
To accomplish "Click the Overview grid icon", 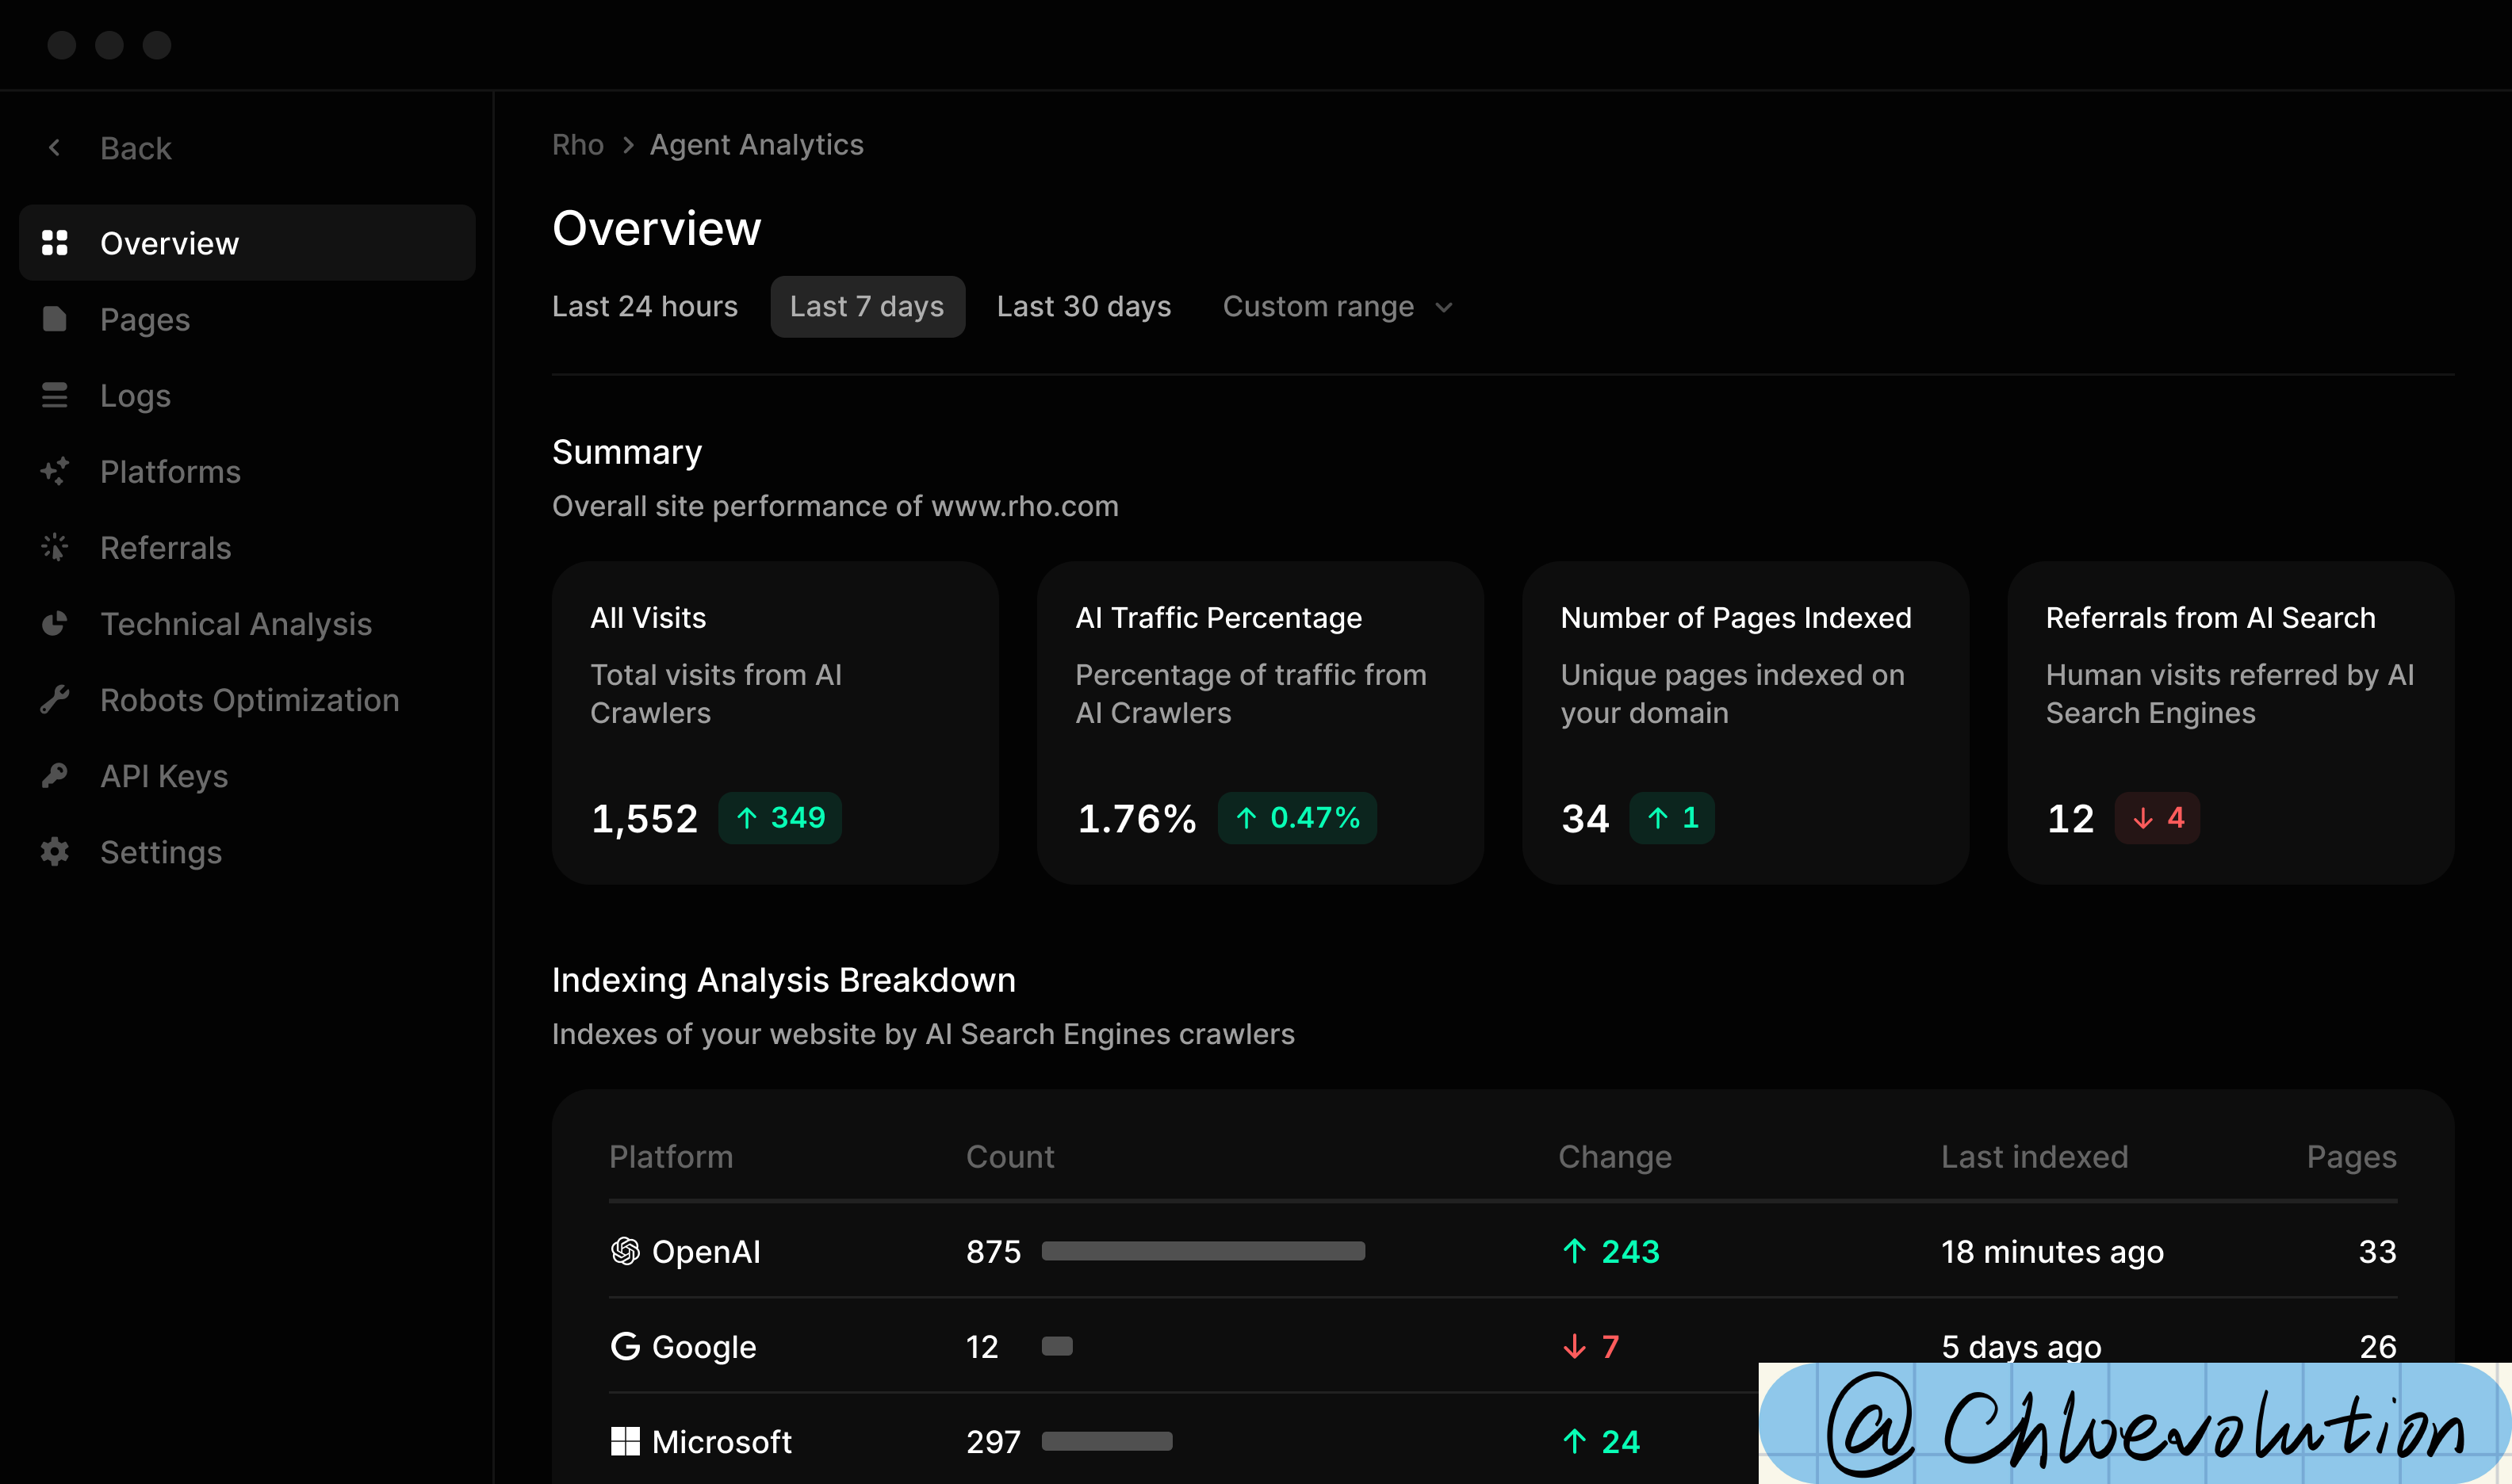I will (x=54, y=243).
